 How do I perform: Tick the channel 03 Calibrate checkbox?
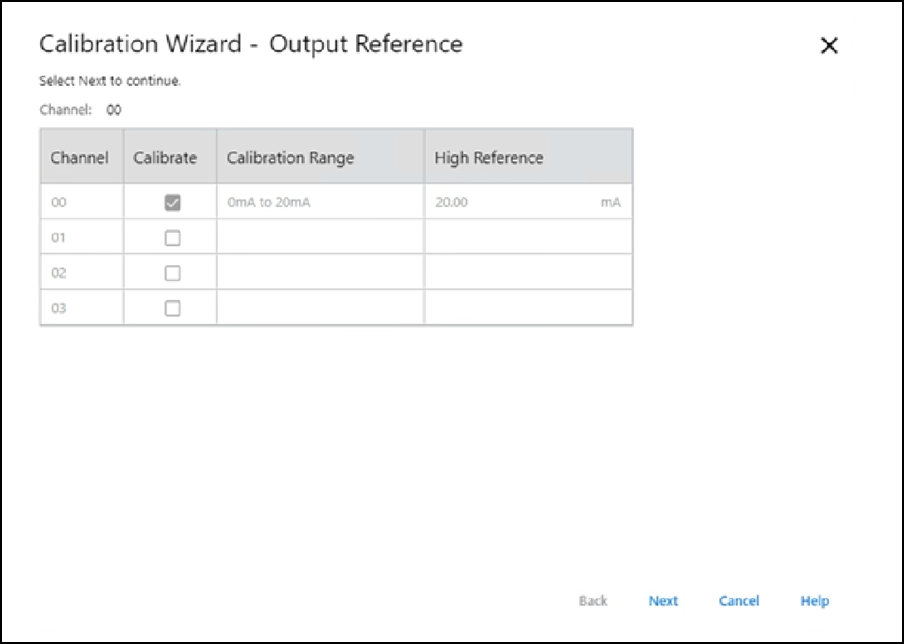(x=172, y=308)
